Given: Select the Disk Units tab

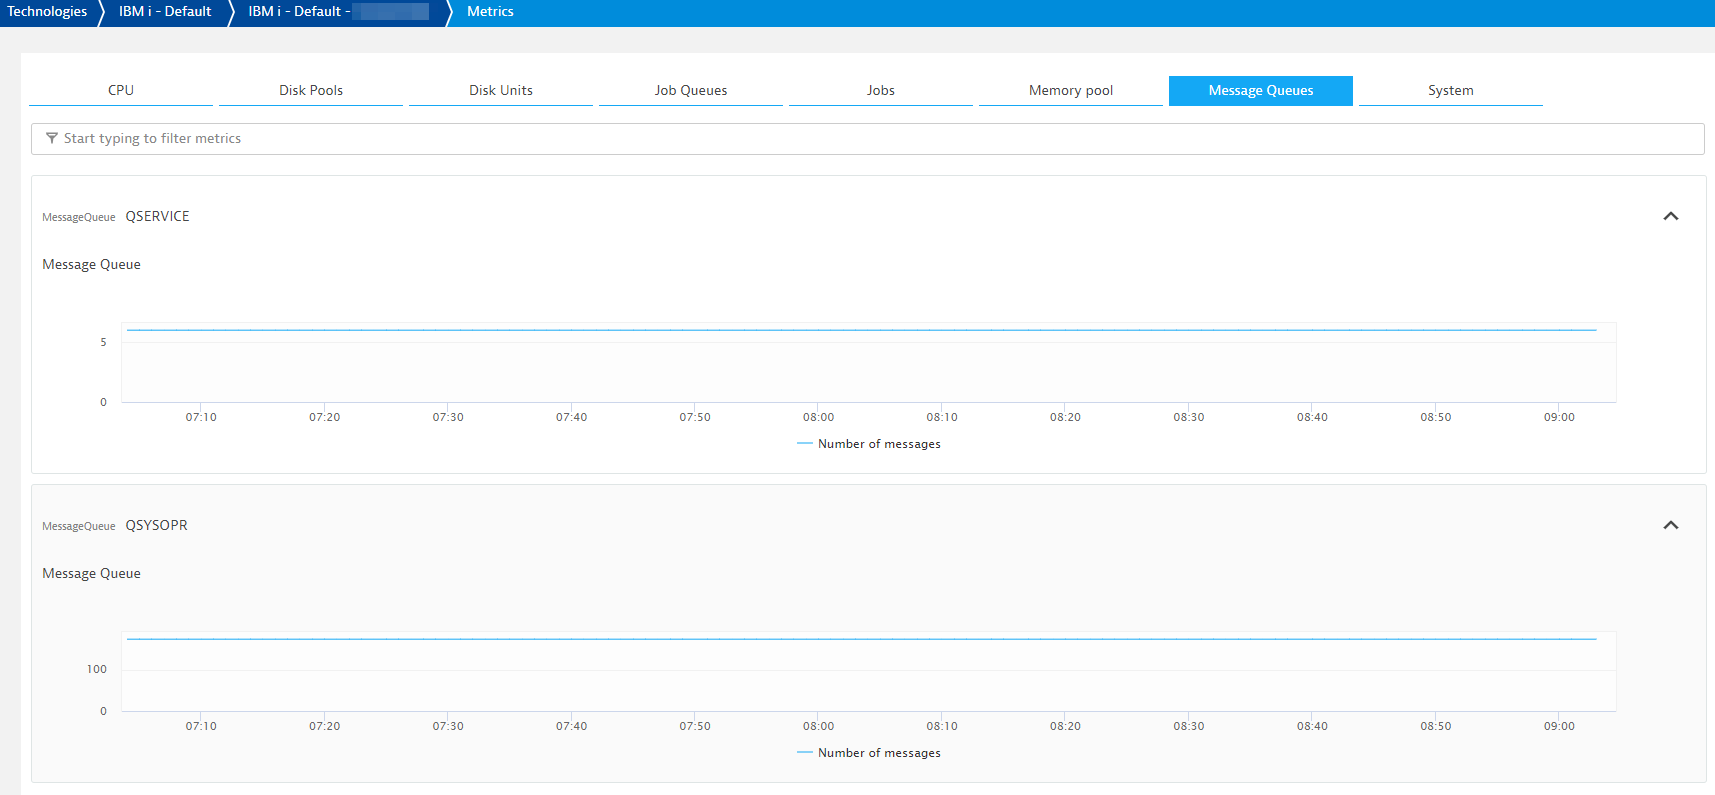Looking at the screenshot, I should [x=501, y=90].
